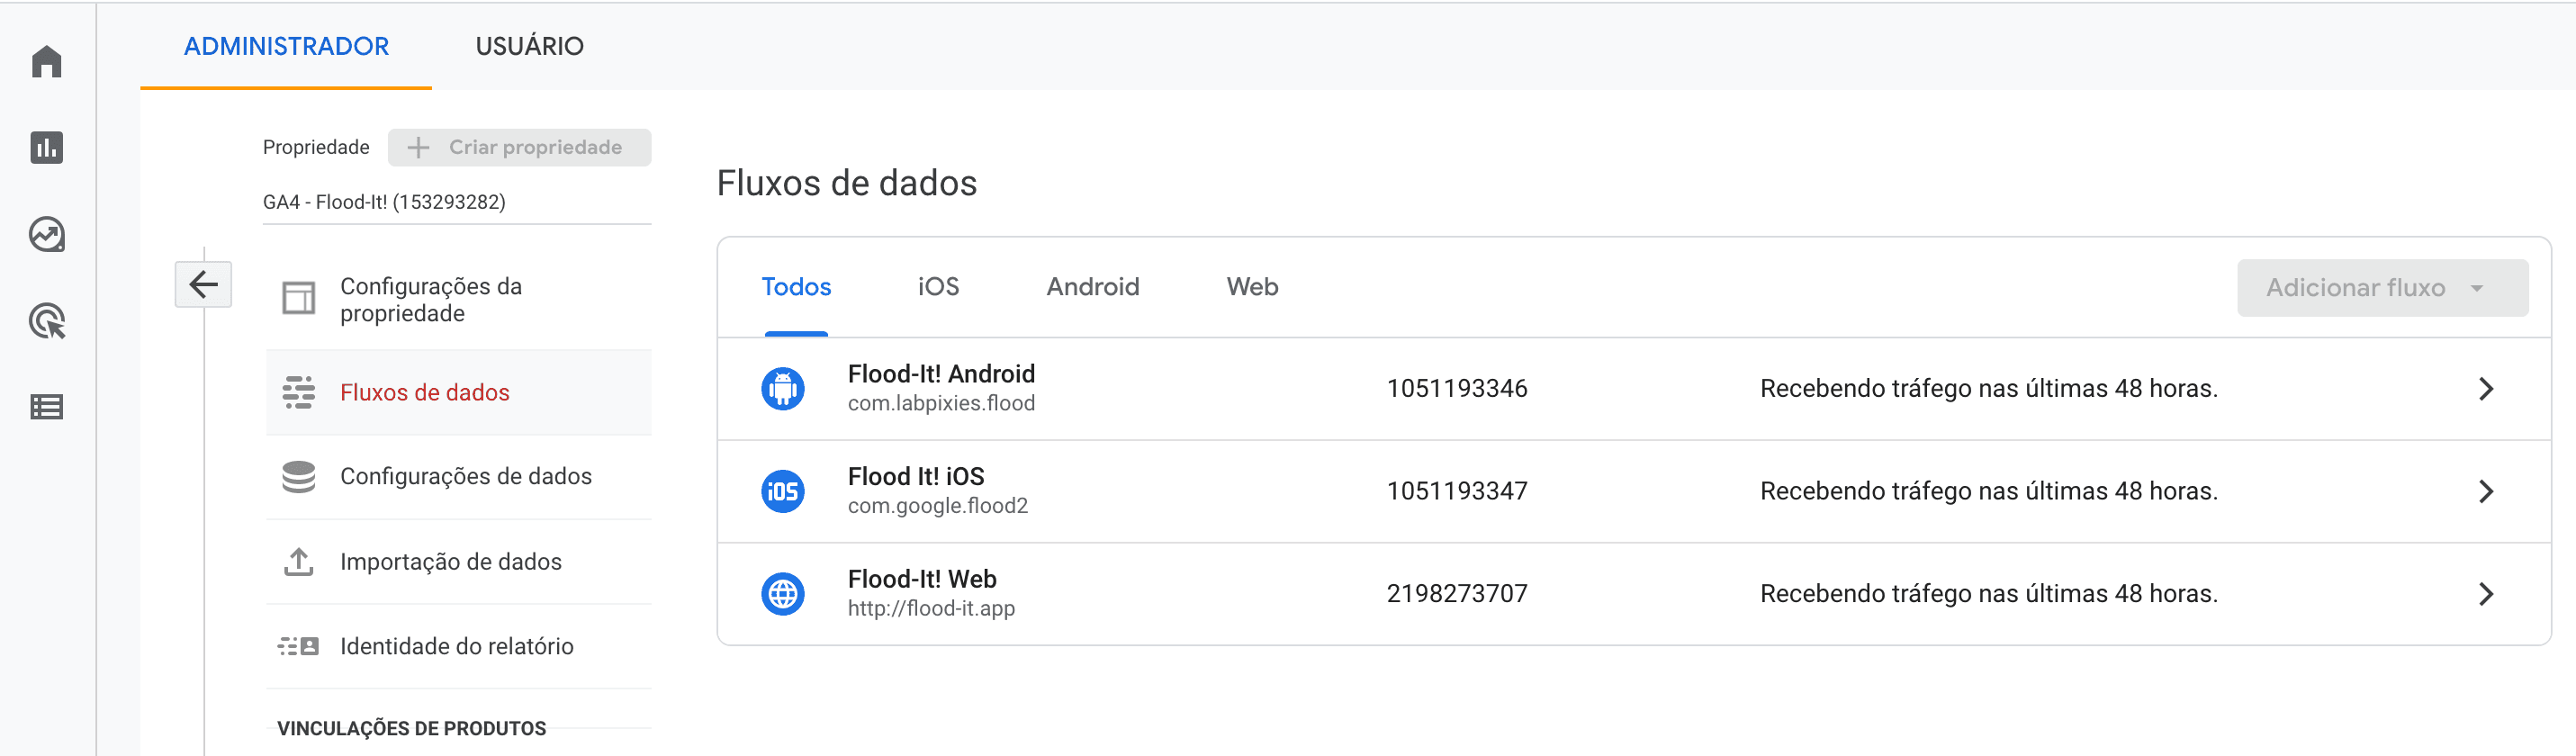Image resolution: width=2576 pixels, height=756 pixels.
Task: Click the Flood-It! Web globe icon
Action: point(782,594)
